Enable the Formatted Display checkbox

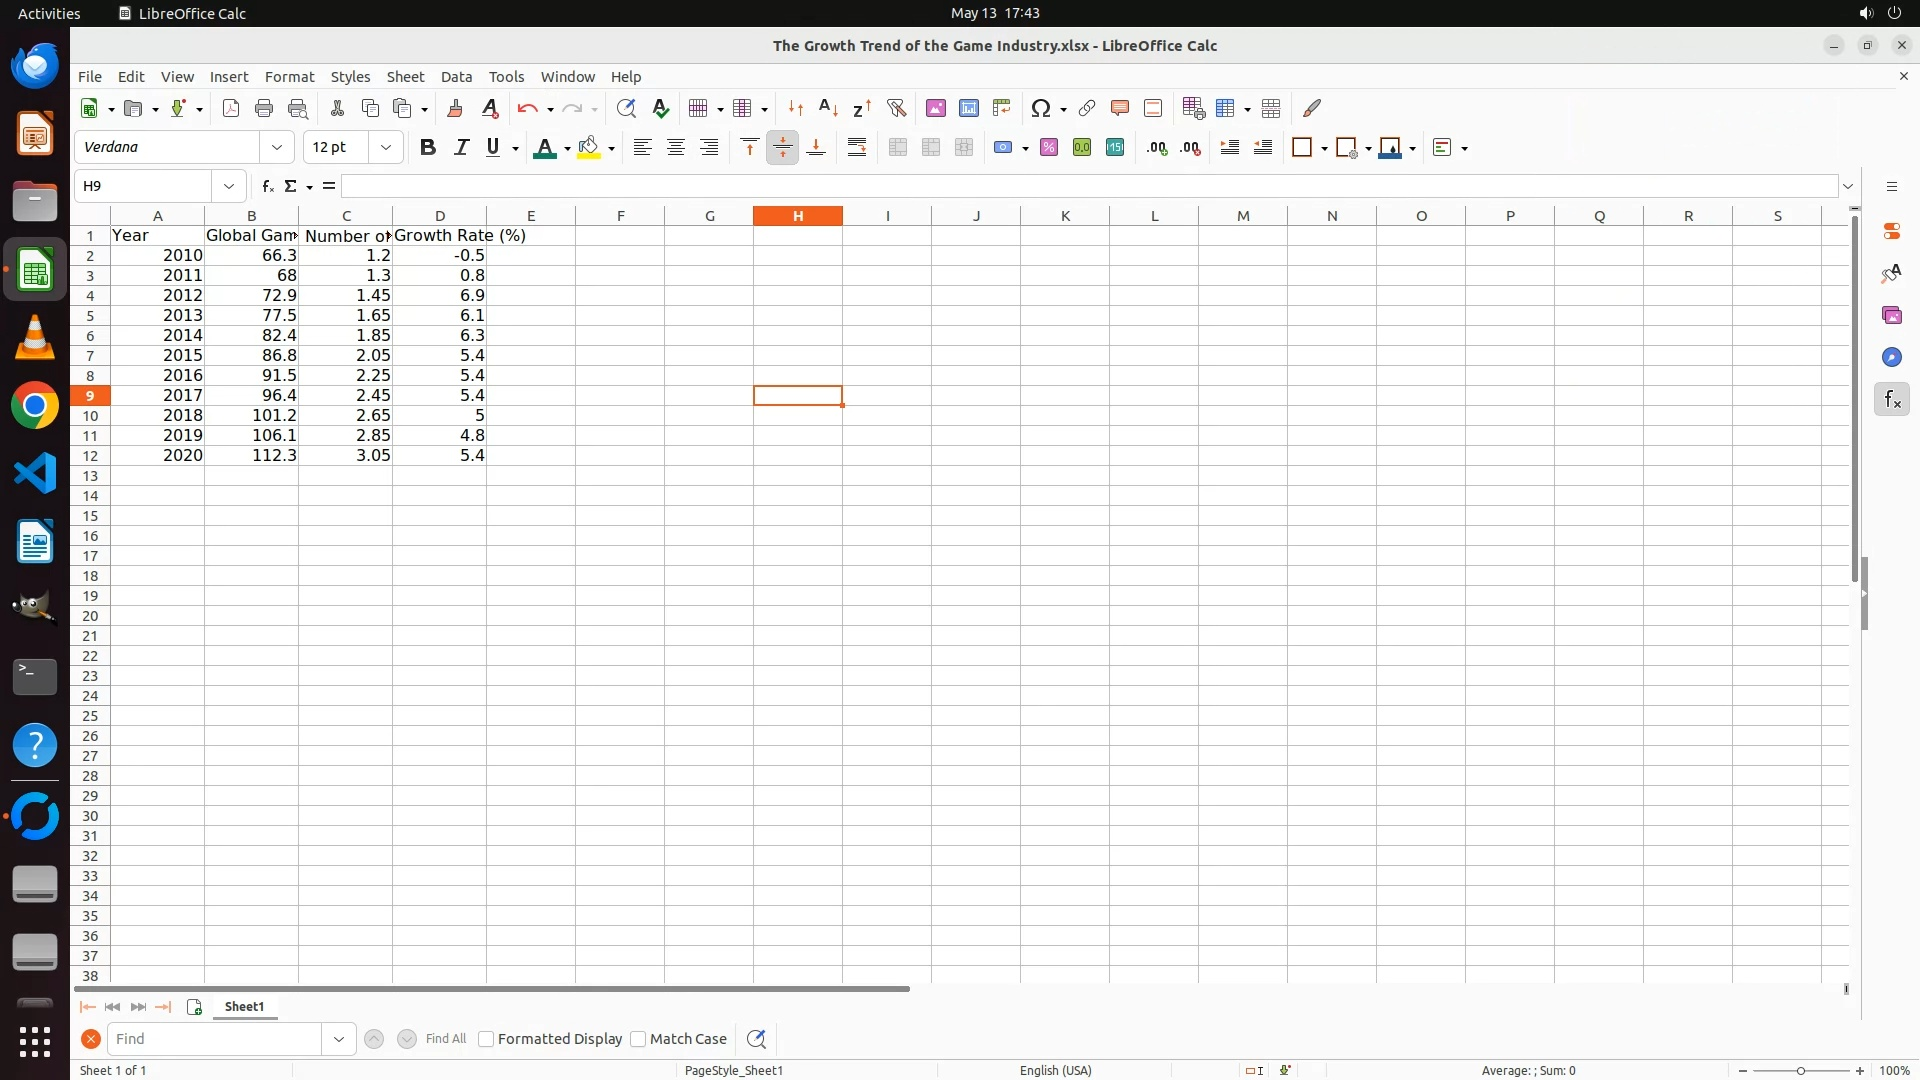tap(486, 1039)
